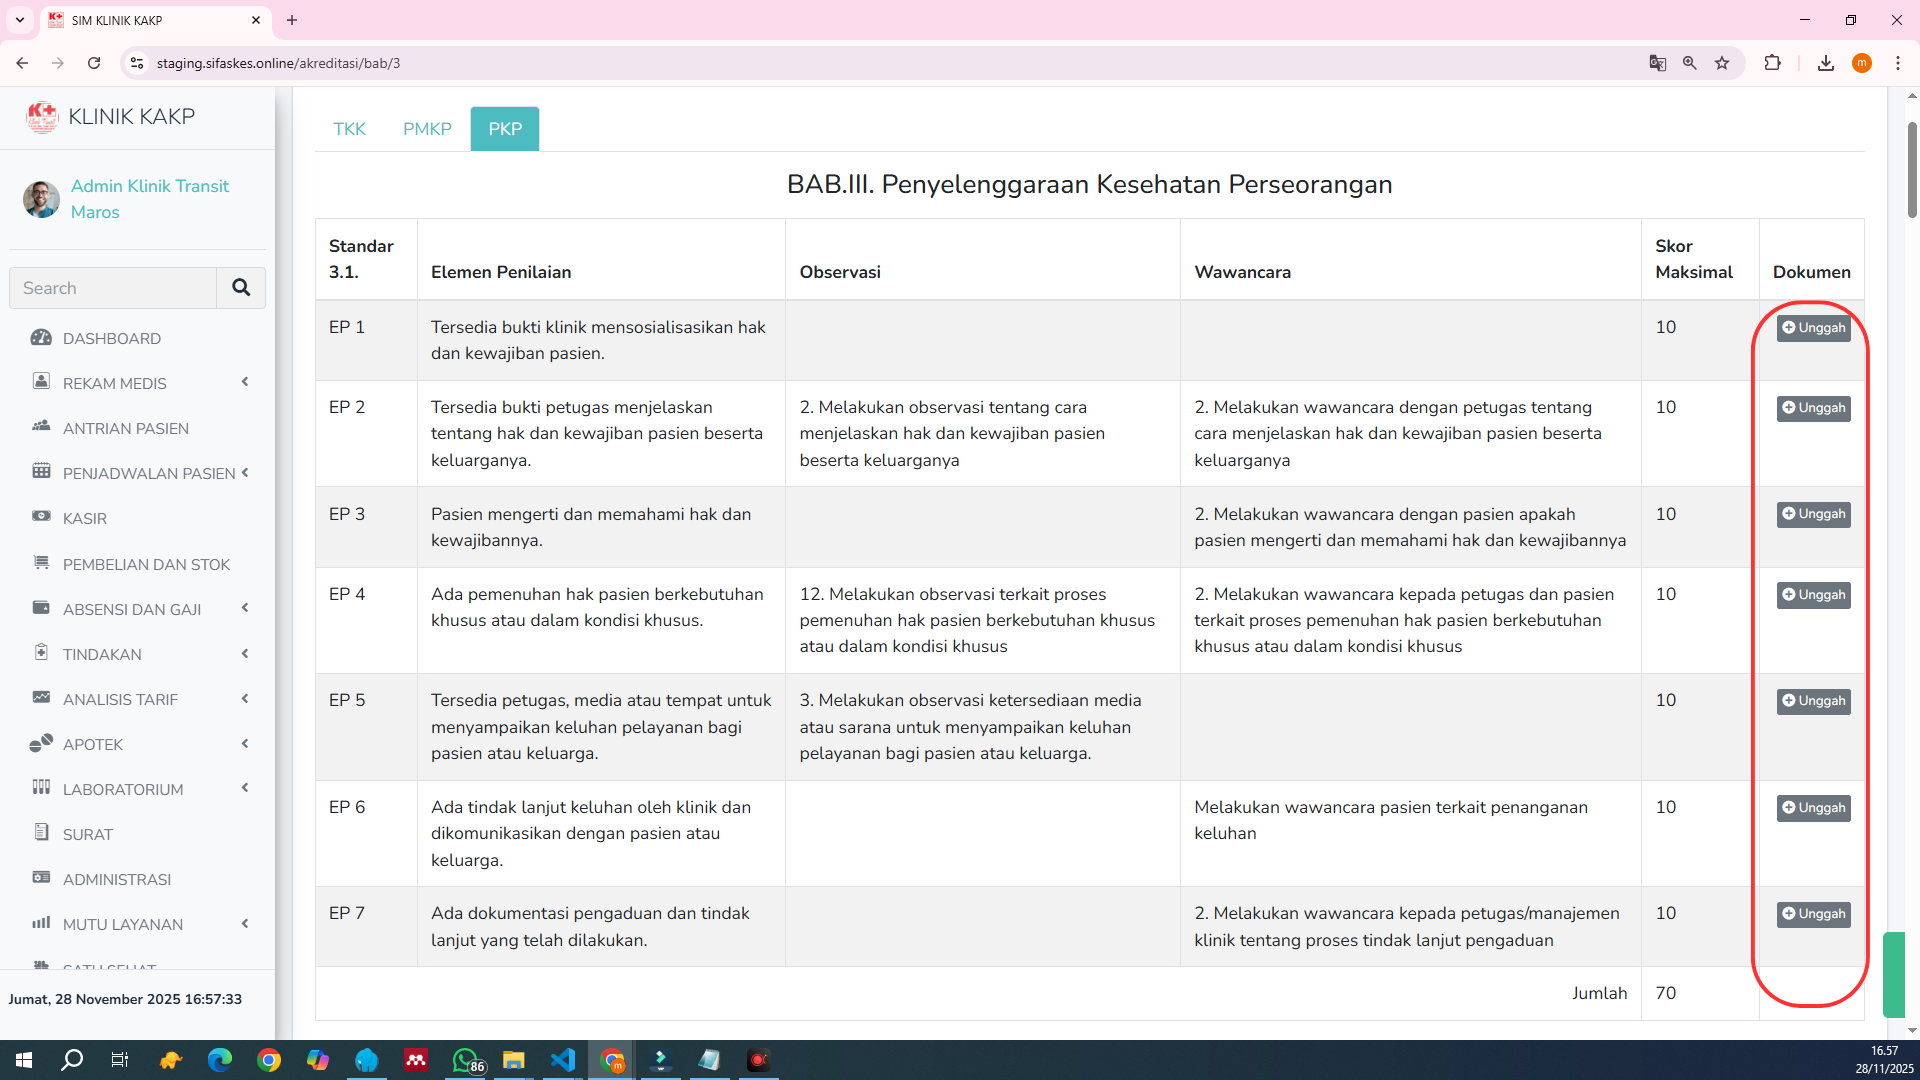
Task: Click the search magnifier button in sidebar
Action: point(241,288)
